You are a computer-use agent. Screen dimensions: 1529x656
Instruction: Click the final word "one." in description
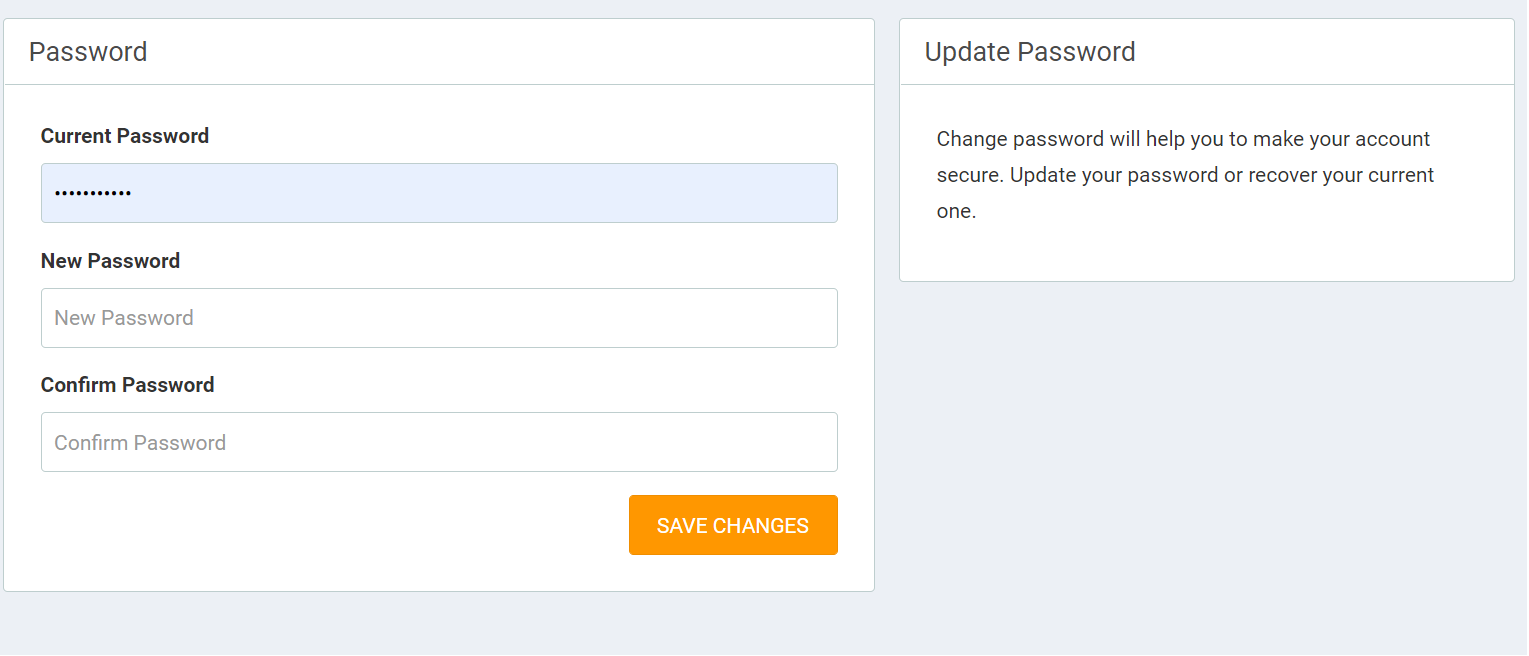click(956, 211)
